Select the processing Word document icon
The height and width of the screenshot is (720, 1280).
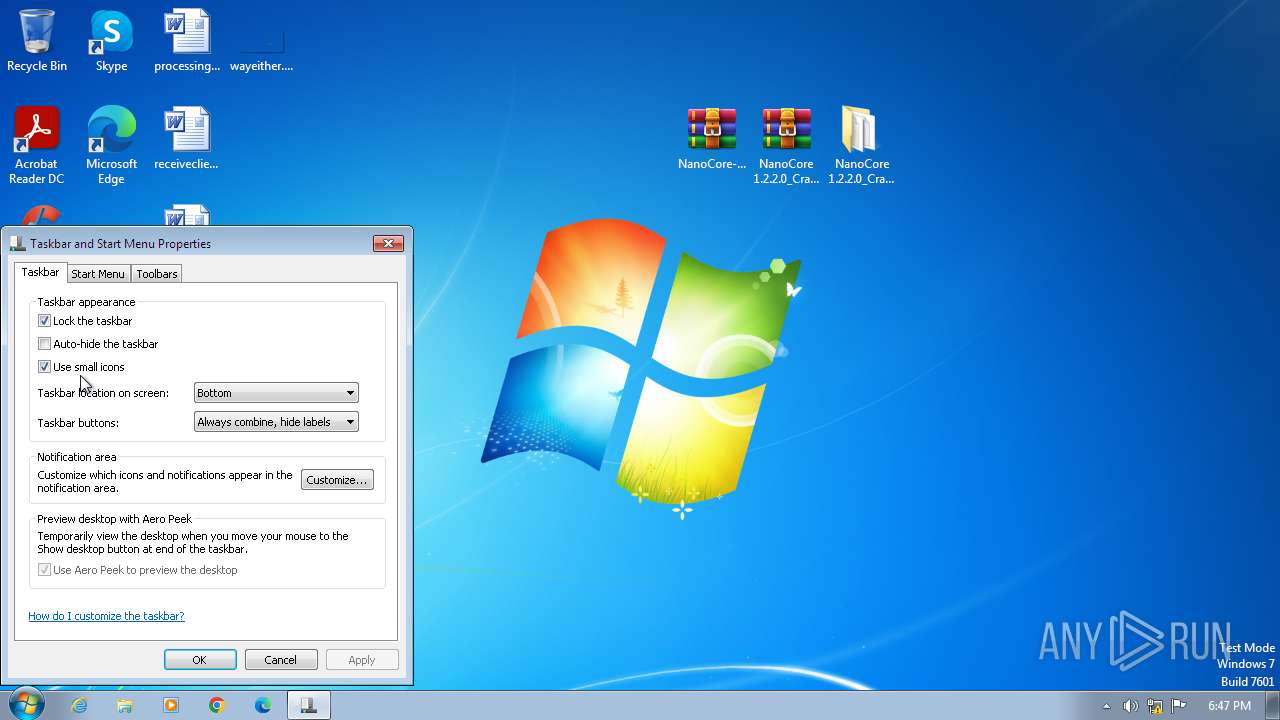(187, 40)
